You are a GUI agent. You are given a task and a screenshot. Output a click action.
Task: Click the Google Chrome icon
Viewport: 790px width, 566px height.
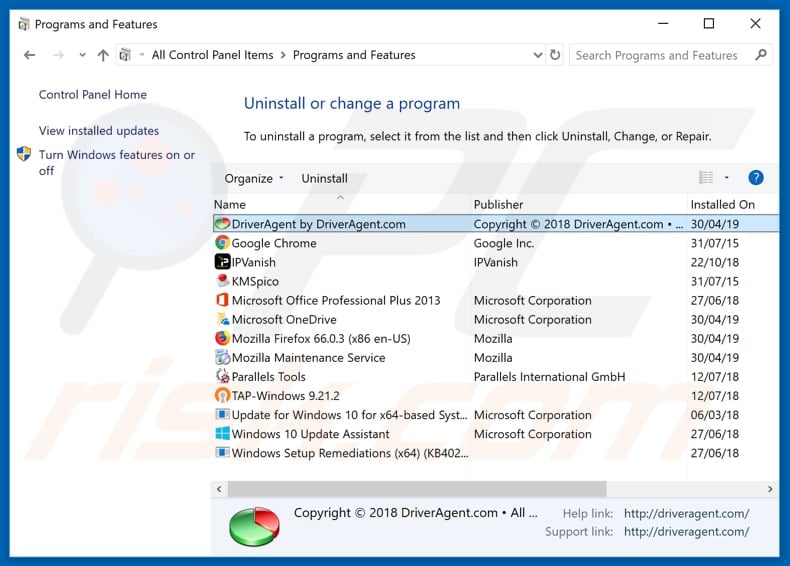click(222, 243)
